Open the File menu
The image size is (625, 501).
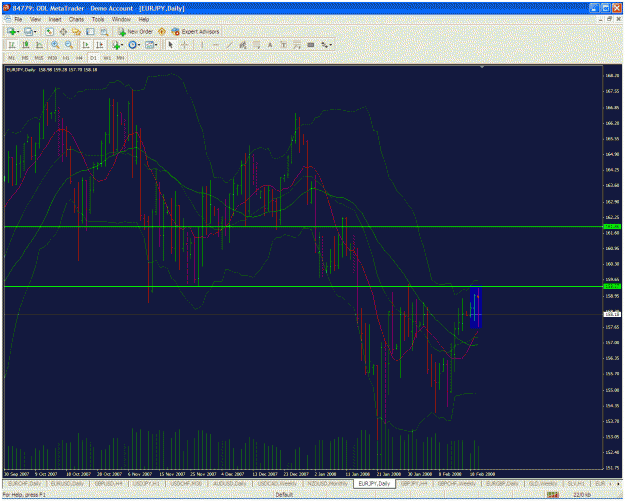(18, 20)
